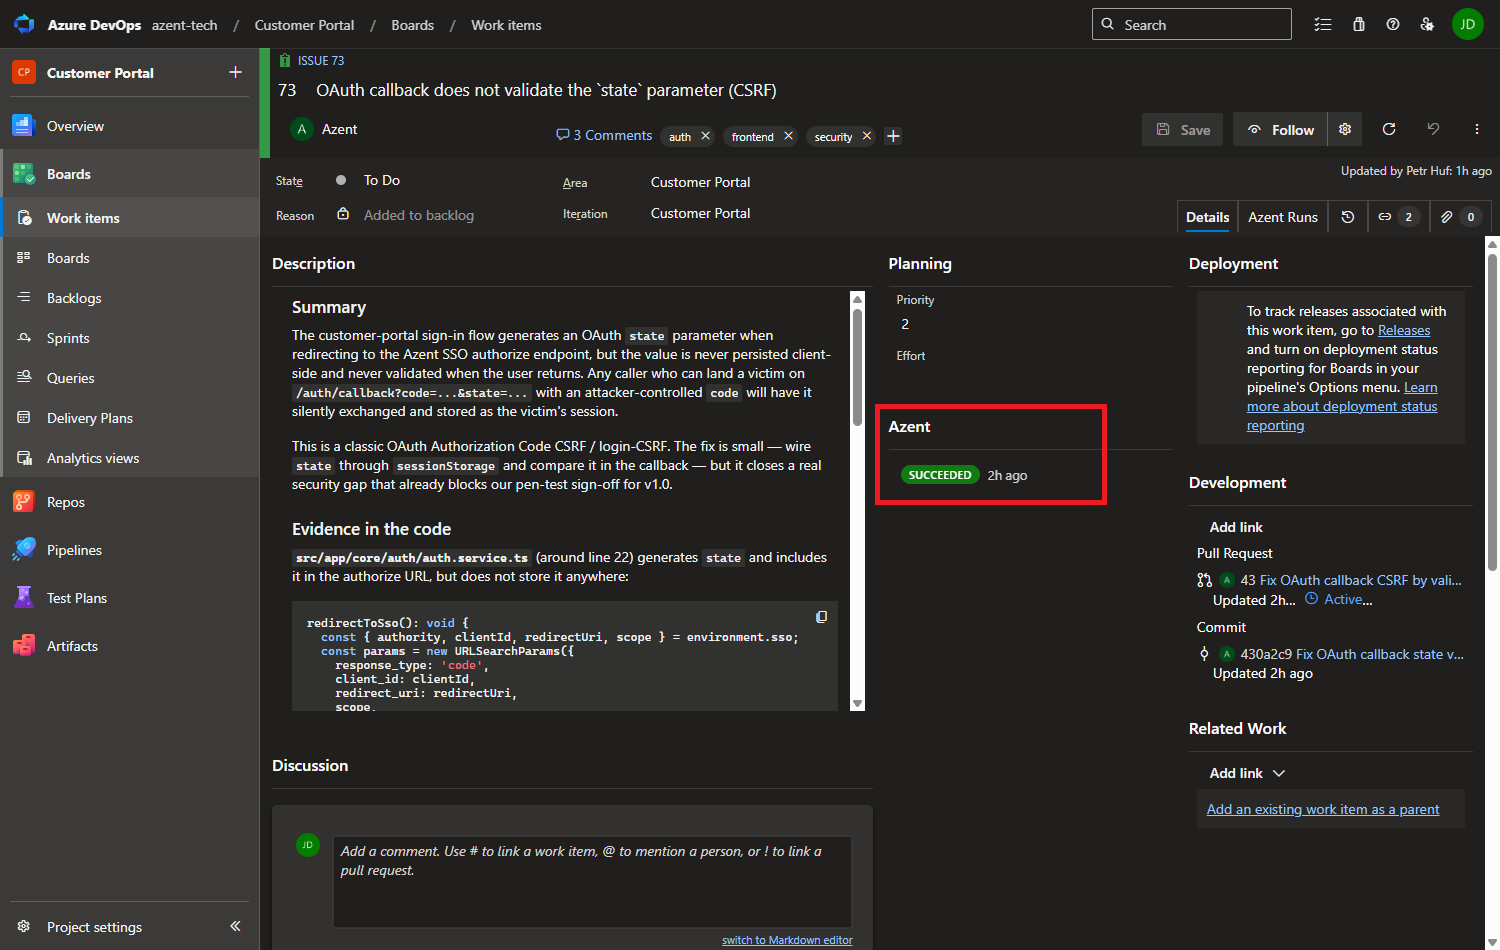Viewport: 1500px width, 950px height.
Task: Remove the security tag
Action: pyautogui.click(x=866, y=136)
